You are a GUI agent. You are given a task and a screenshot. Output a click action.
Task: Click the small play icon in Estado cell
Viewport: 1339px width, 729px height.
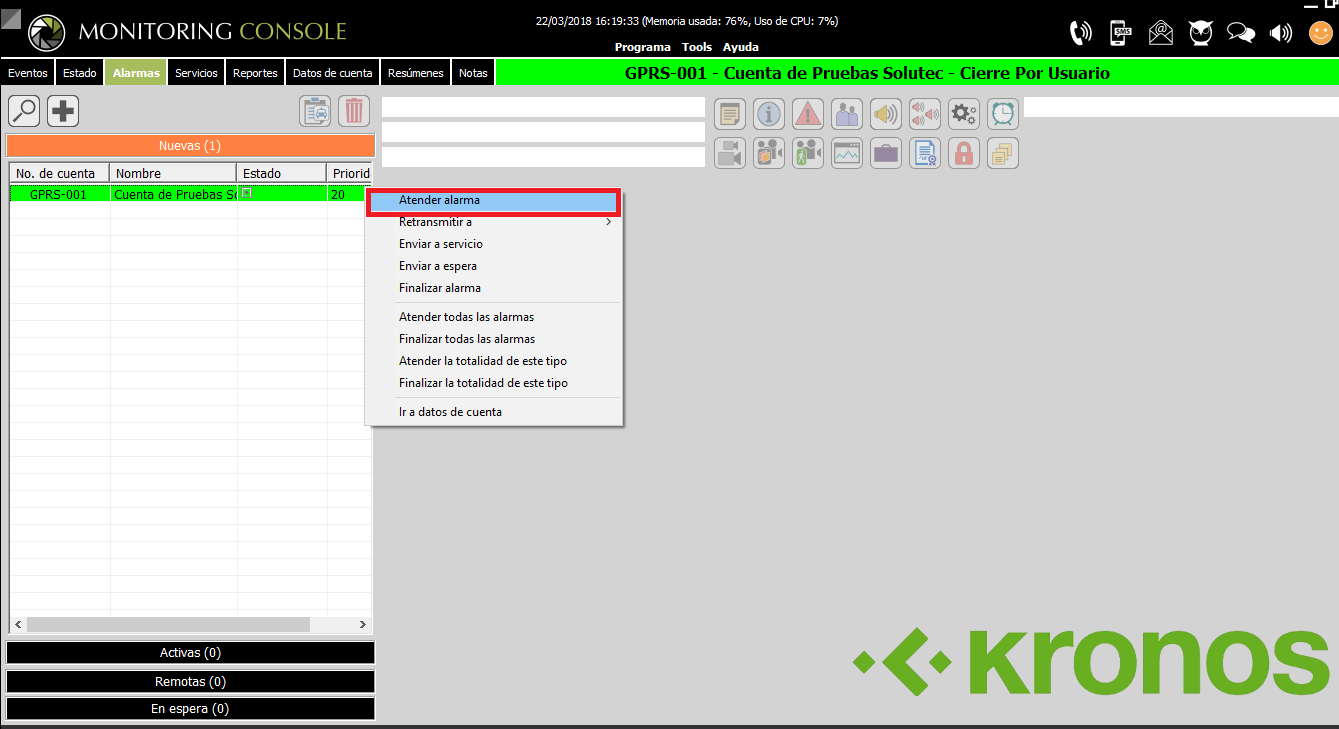pos(247,193)
